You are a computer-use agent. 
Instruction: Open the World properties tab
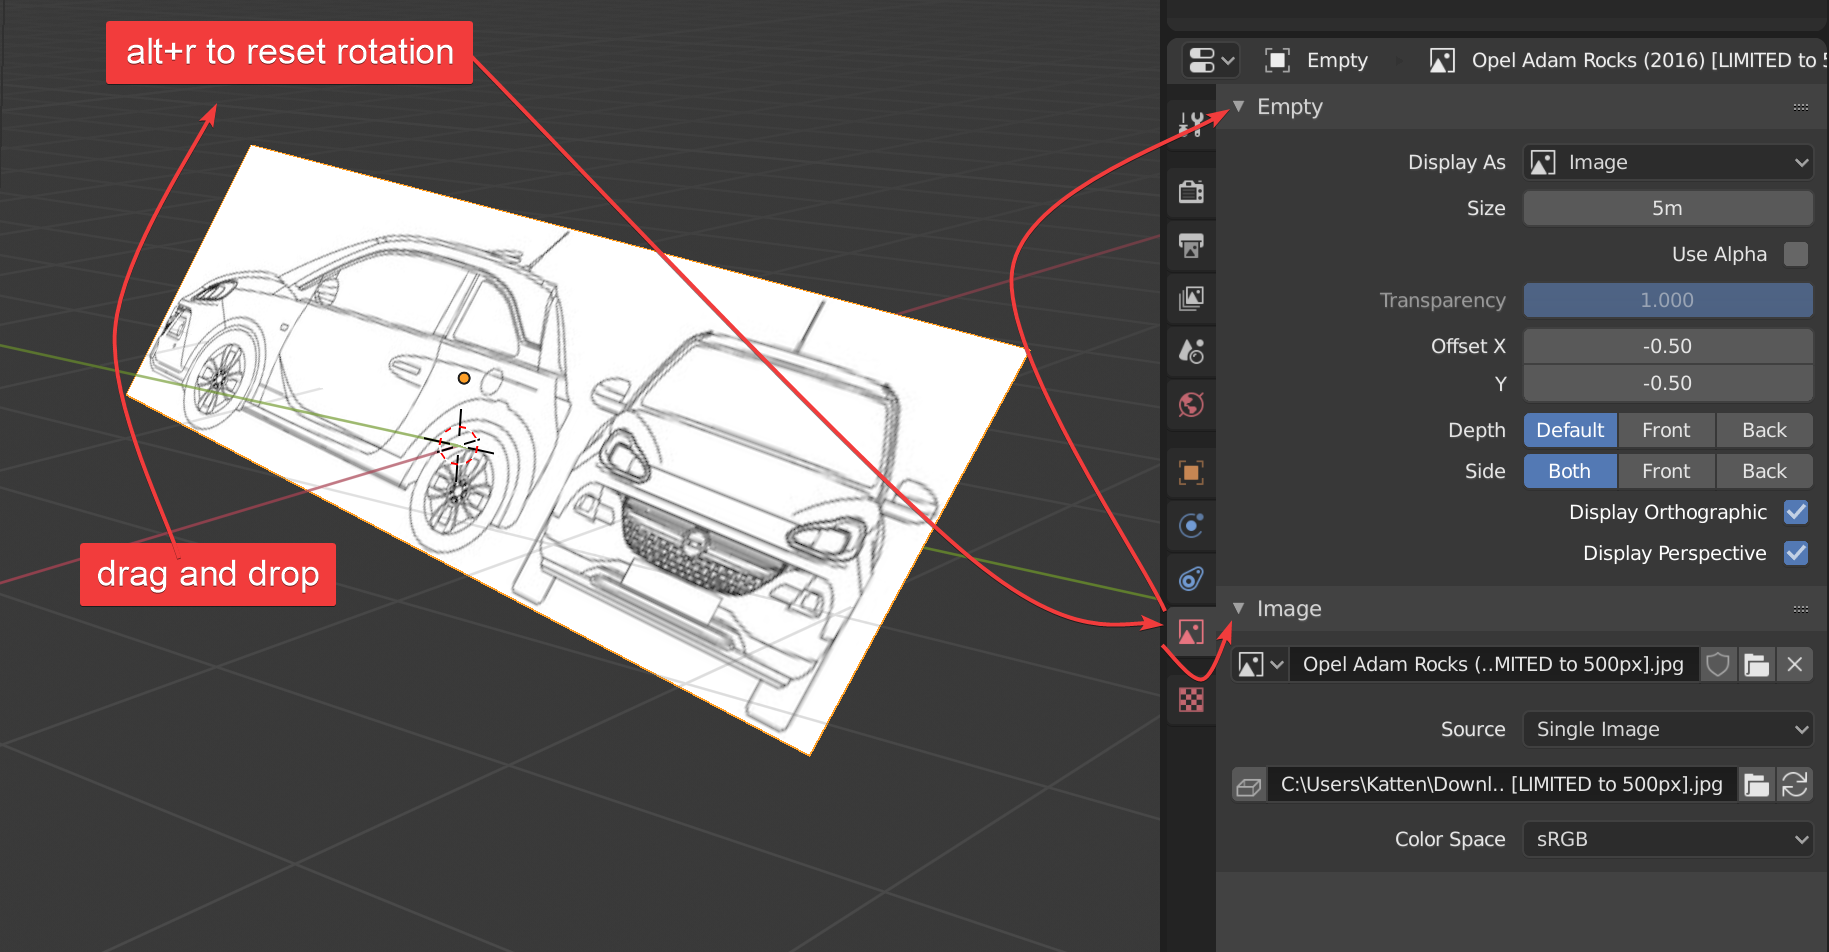(1191, 405)
